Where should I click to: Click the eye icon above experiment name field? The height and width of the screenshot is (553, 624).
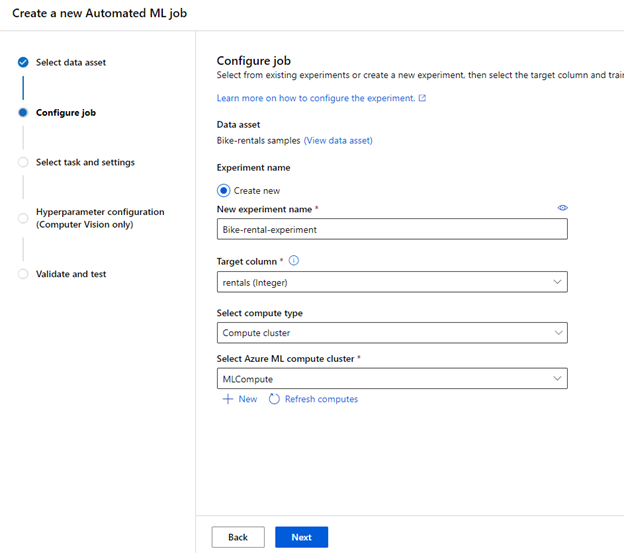point(562,208)
